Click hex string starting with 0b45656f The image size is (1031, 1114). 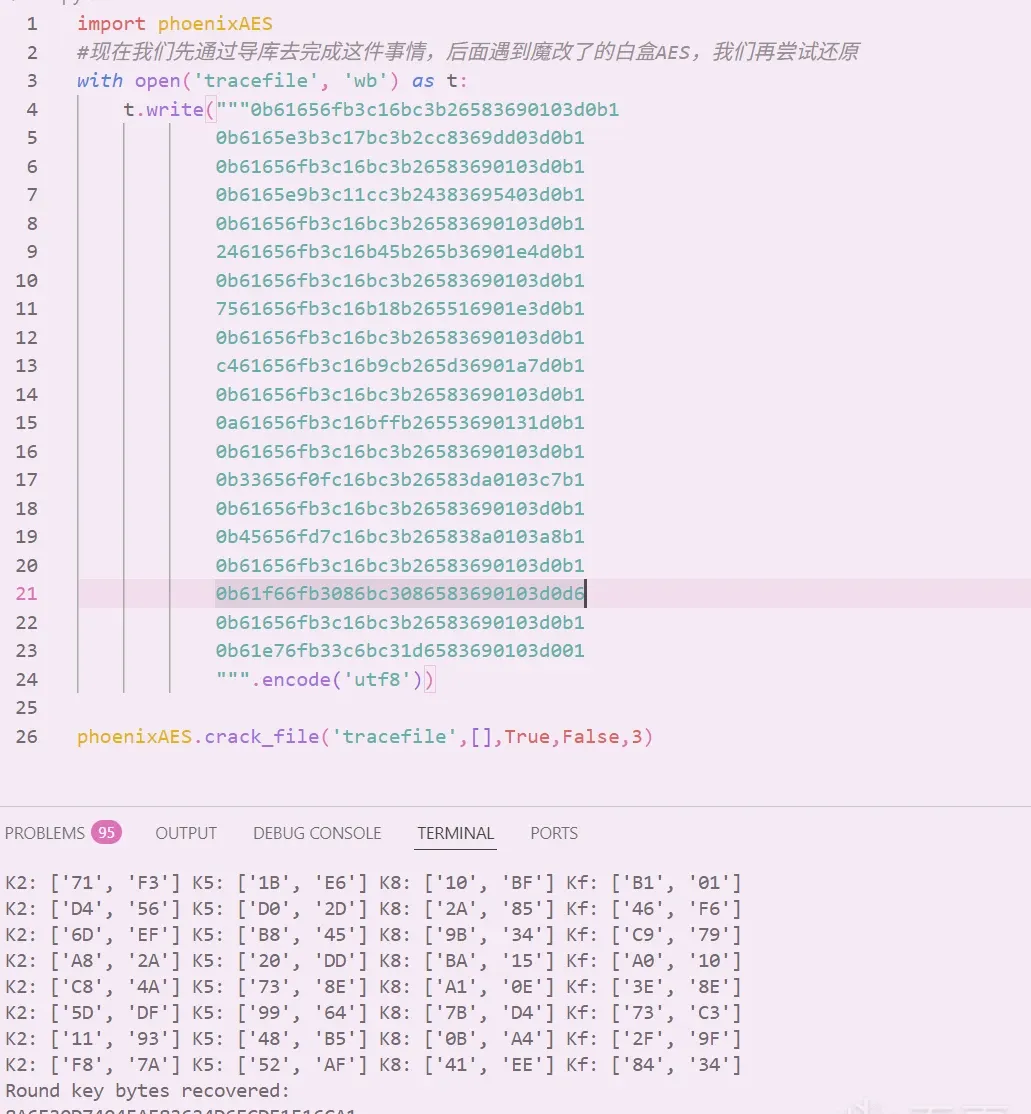(400, 536)
